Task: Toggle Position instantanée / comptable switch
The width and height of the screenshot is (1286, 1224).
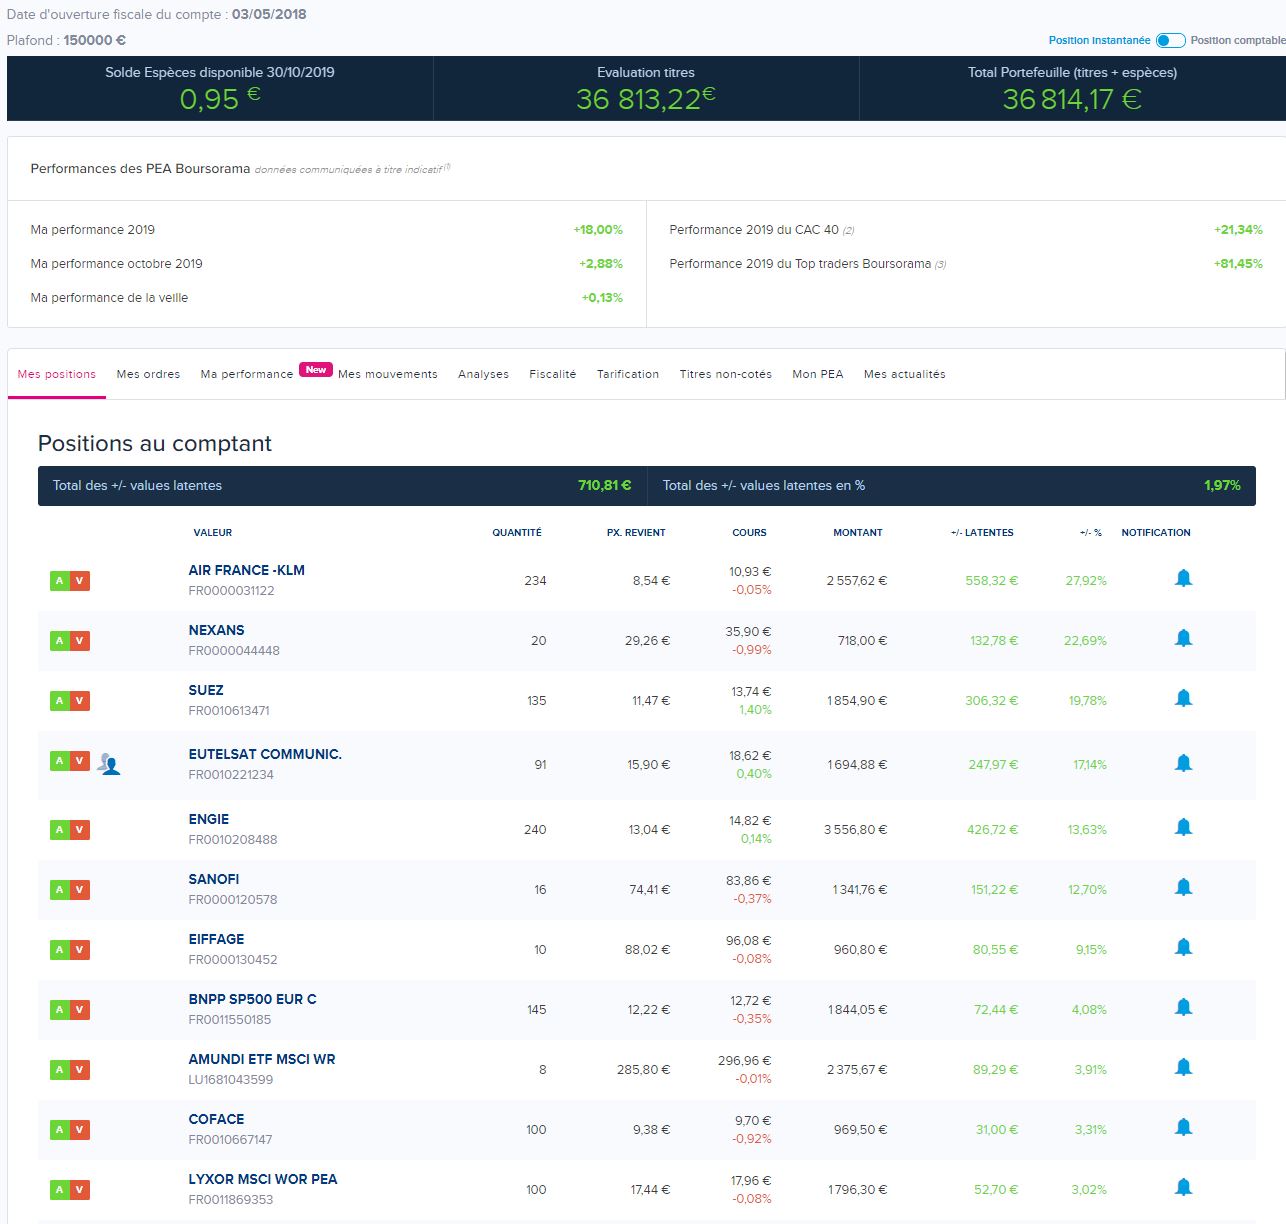Action: (1170, 41)
